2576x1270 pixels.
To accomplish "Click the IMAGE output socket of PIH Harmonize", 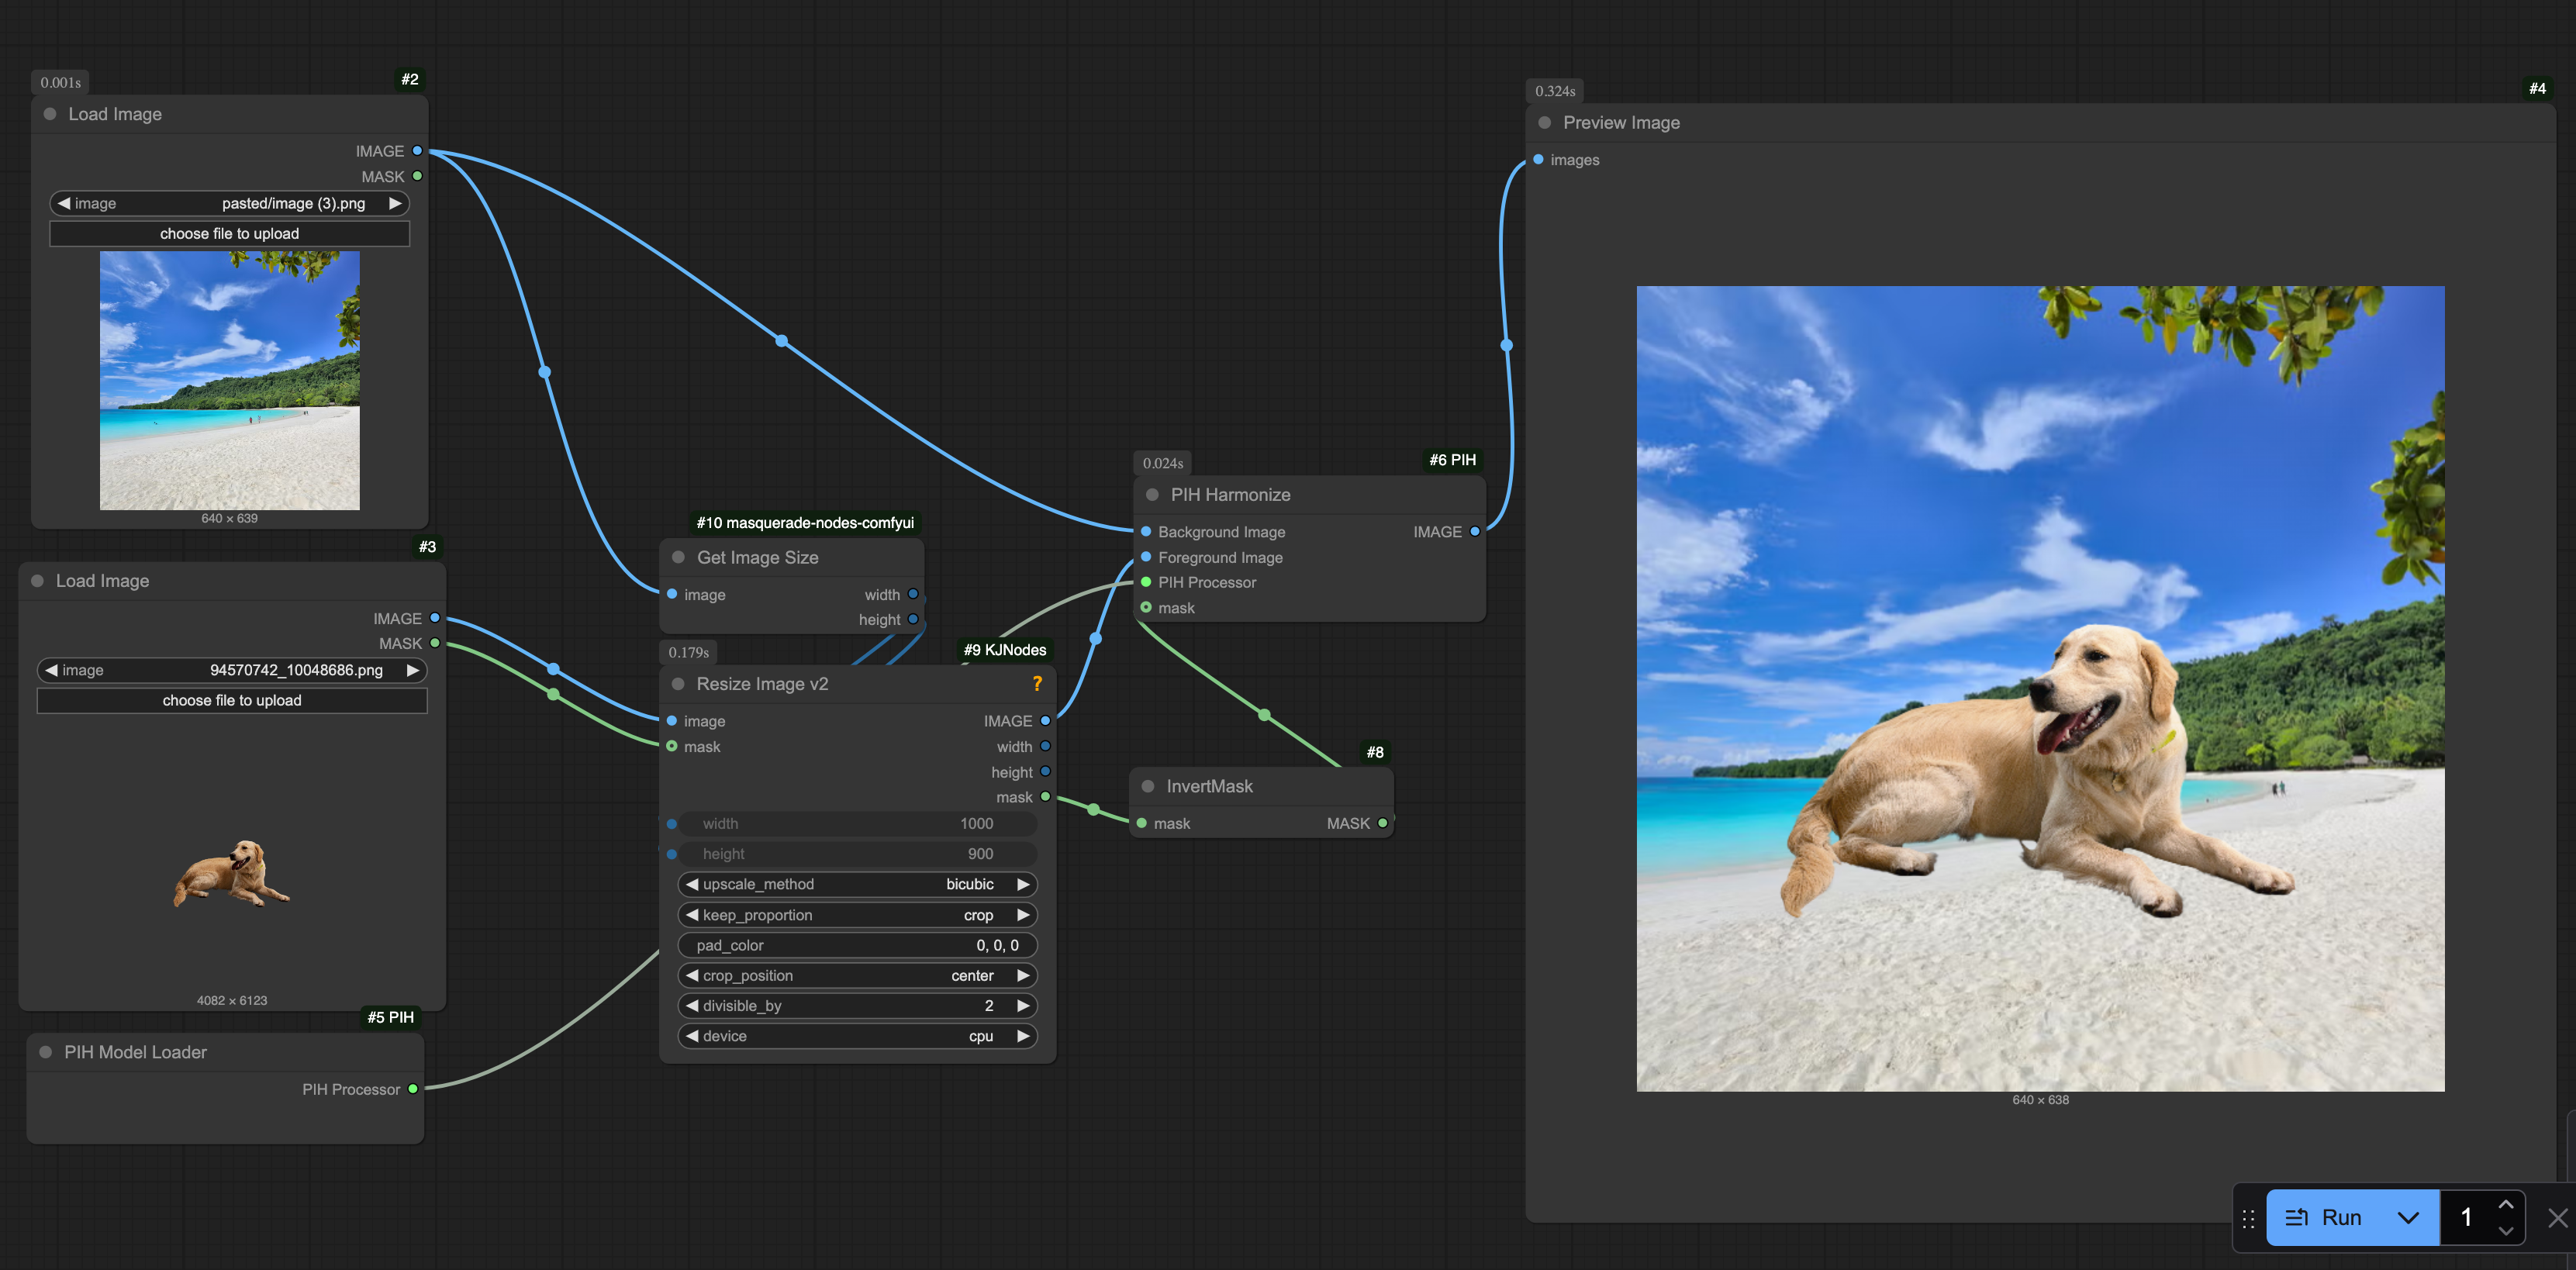I will pyautogui.click(x=1474, y=532).
